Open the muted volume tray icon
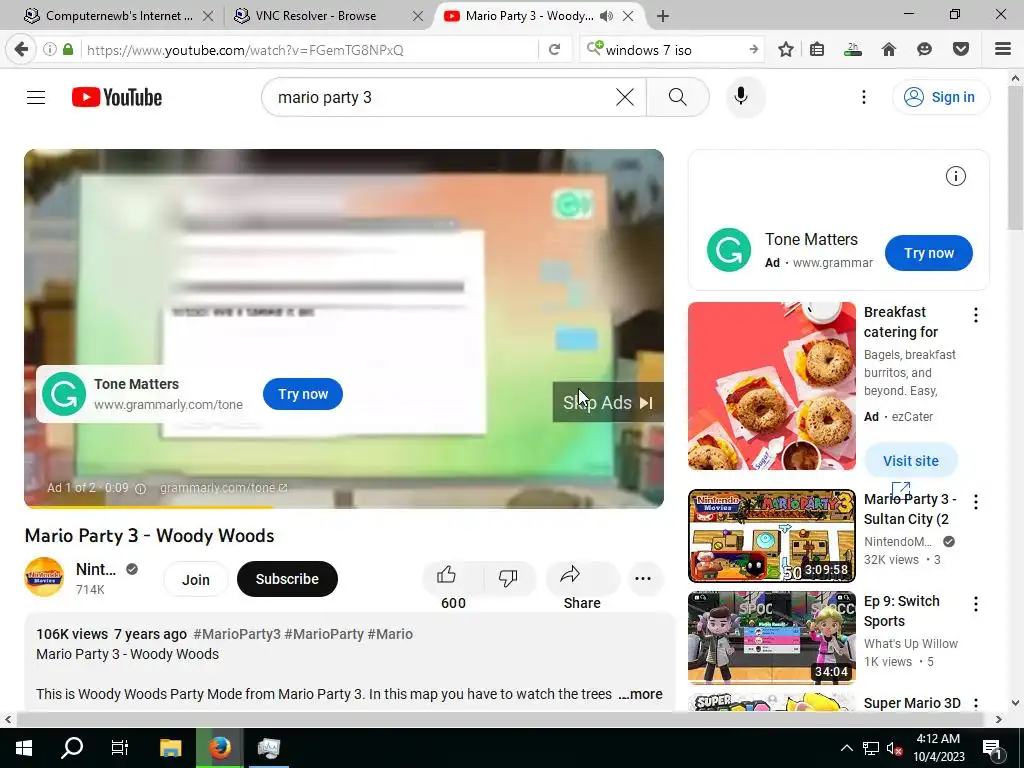Image resolution: width=1024 pixels, height=768 pixels. [895, 748]
